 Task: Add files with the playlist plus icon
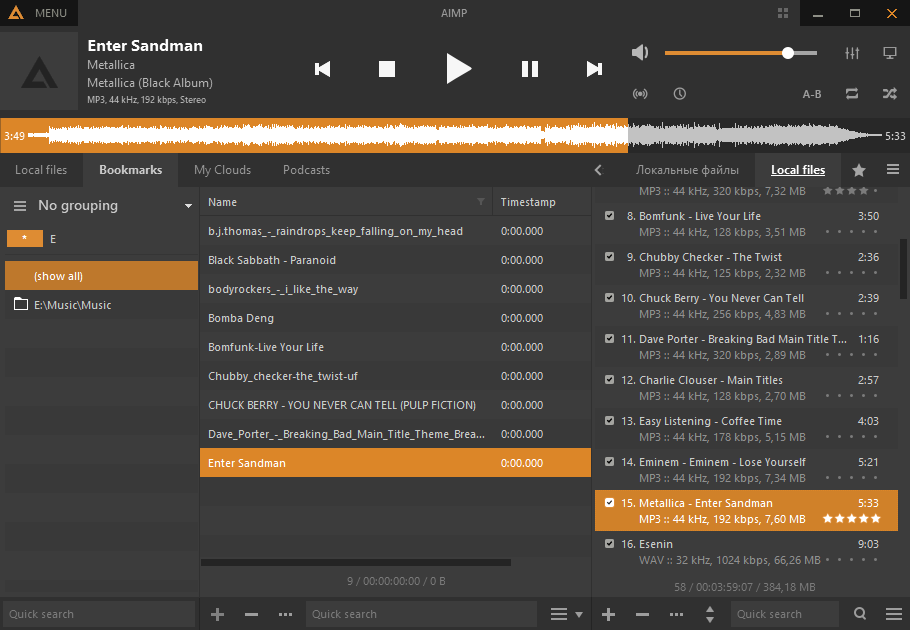pos(608,614)
